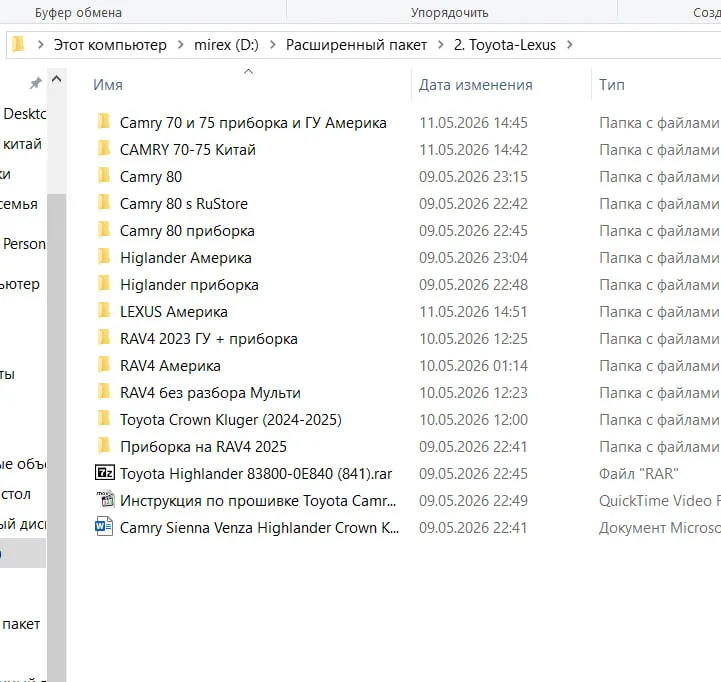Sort files by Имя column header
The image size is (721, 682).
pos(108,85)
